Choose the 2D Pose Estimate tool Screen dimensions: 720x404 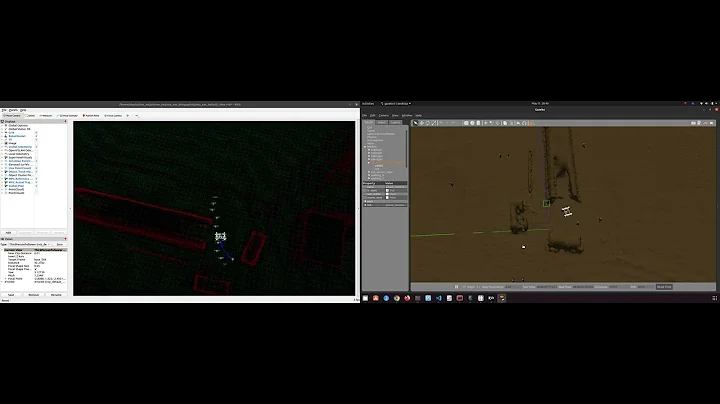67,116
